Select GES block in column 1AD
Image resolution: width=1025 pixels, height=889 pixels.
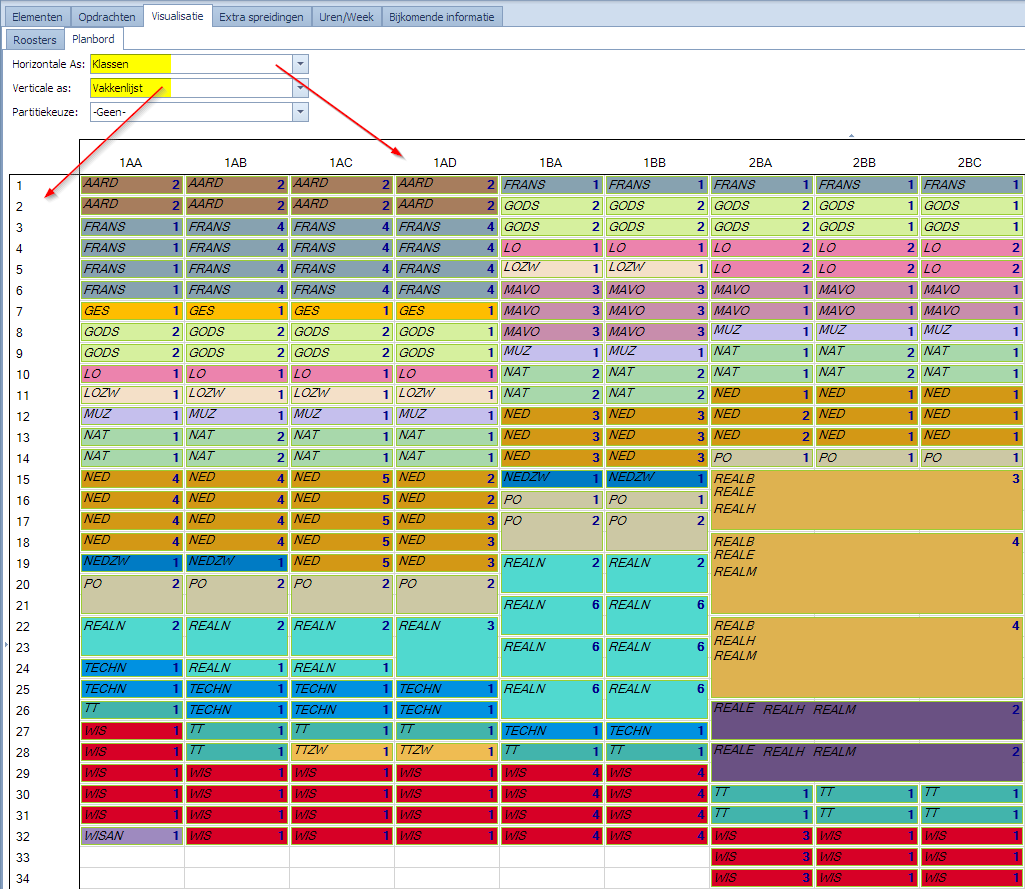coord(446,310)
